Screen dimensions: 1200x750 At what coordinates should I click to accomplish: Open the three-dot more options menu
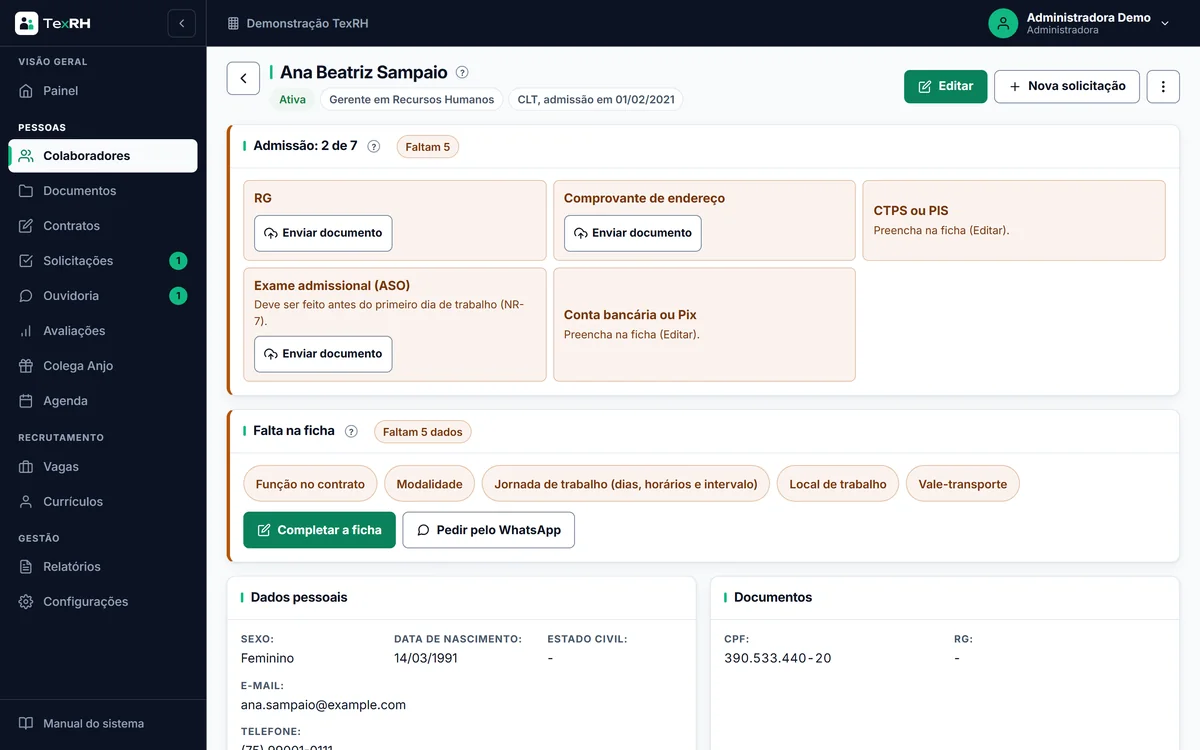click(x=1163, y=86)
